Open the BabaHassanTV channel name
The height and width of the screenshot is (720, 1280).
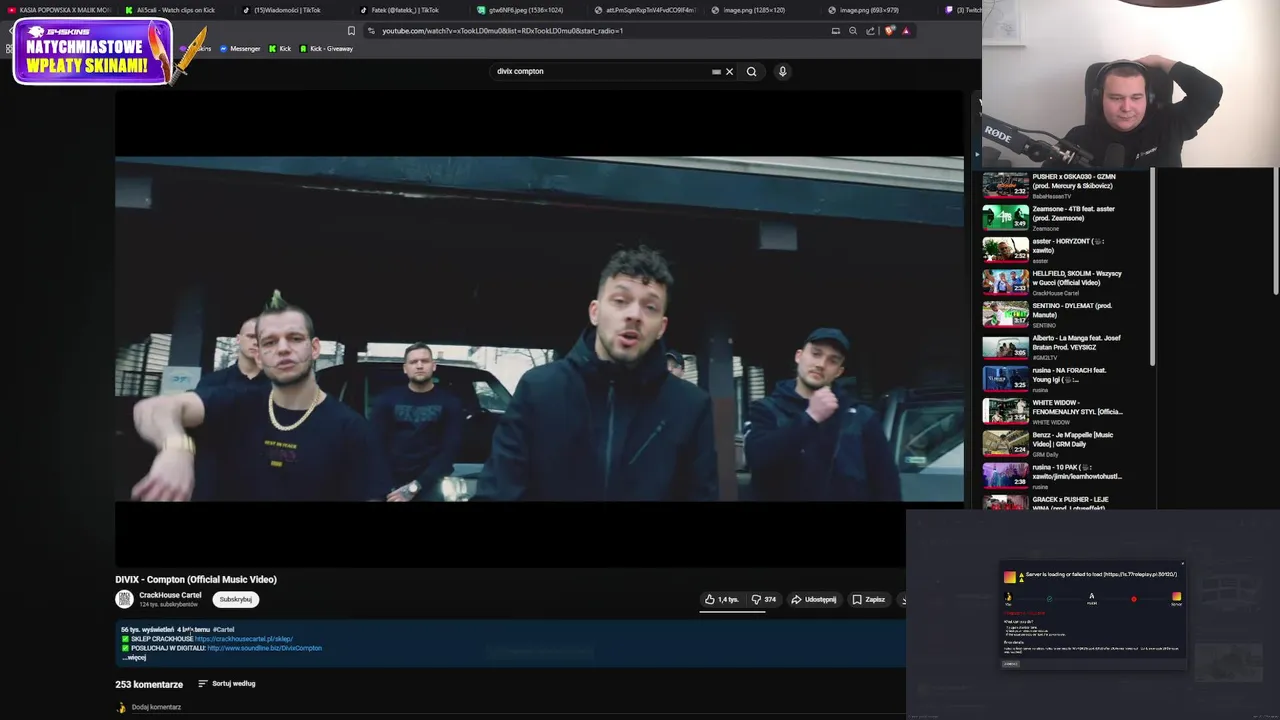pyautogui.click(x=1051, y=196)
